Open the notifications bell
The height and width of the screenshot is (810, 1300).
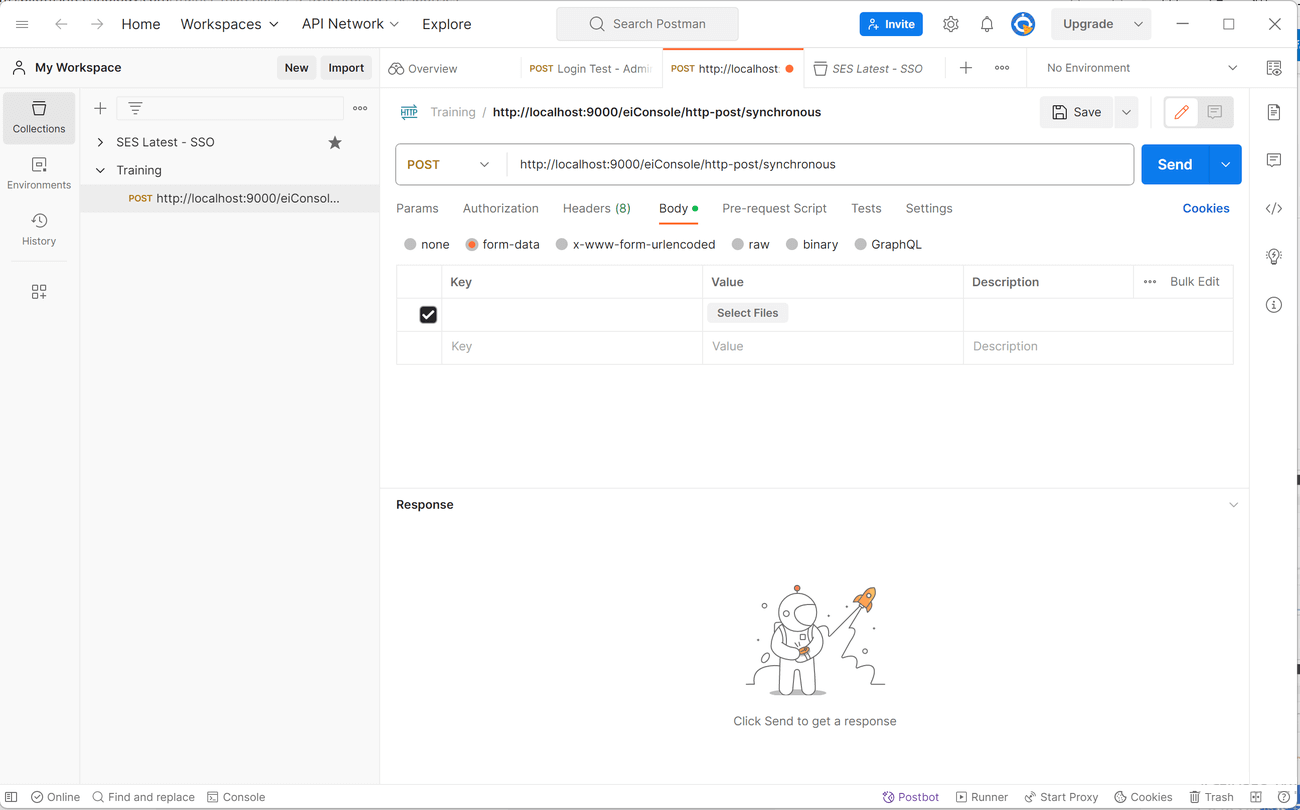[987, 24]
